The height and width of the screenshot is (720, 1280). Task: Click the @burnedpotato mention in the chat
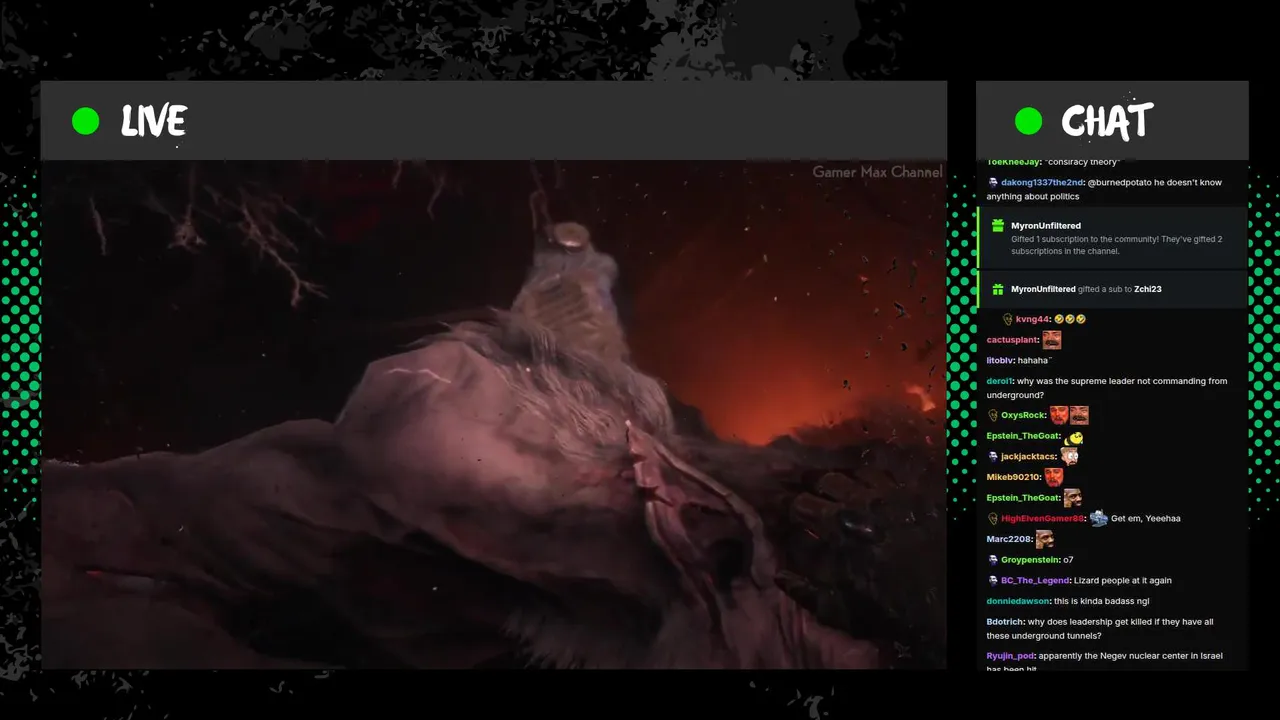tap(1118, 183)
